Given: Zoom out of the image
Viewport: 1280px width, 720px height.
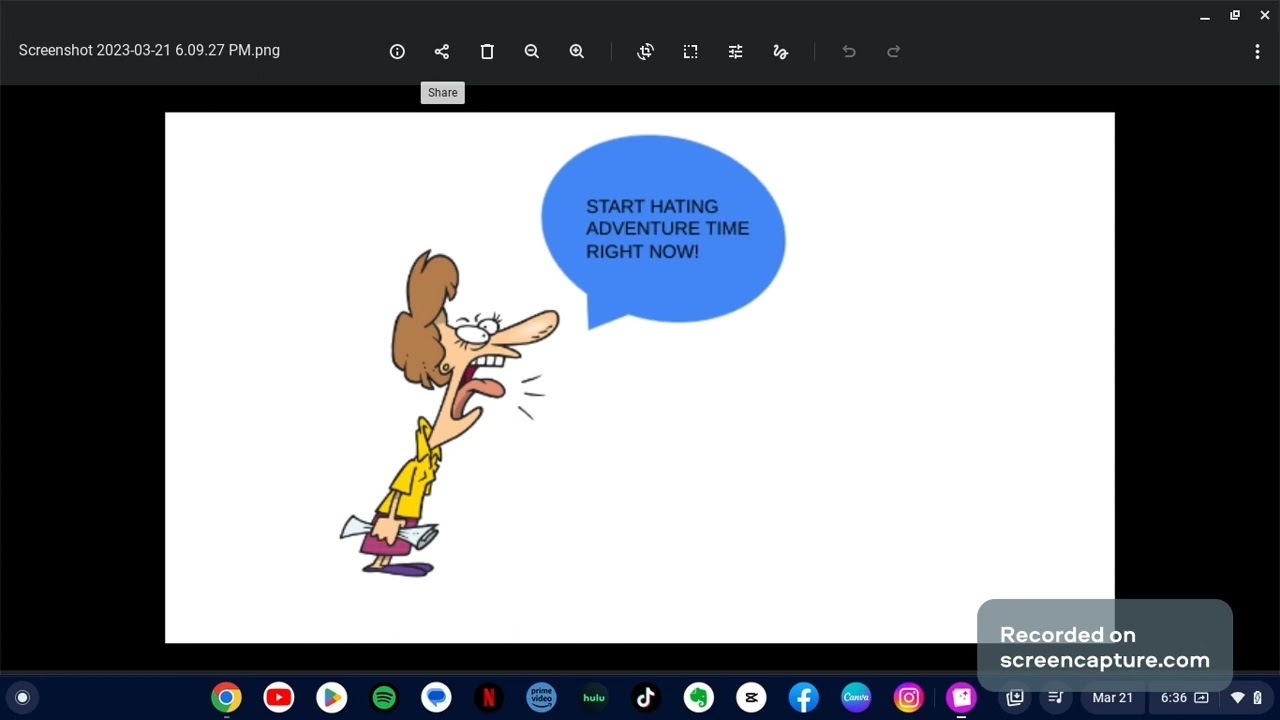Looking at the screenshot, I should (x=532, y=52).
